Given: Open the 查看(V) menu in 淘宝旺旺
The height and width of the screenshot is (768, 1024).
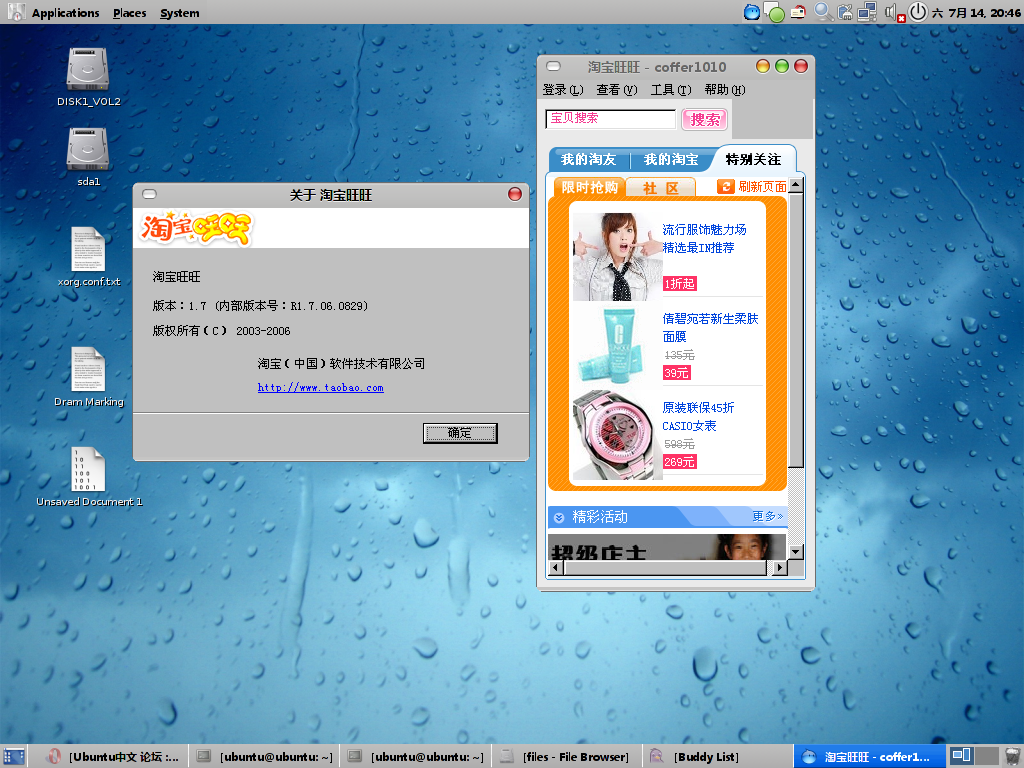Looking at the screenshot, I should (x=616, y=89).
